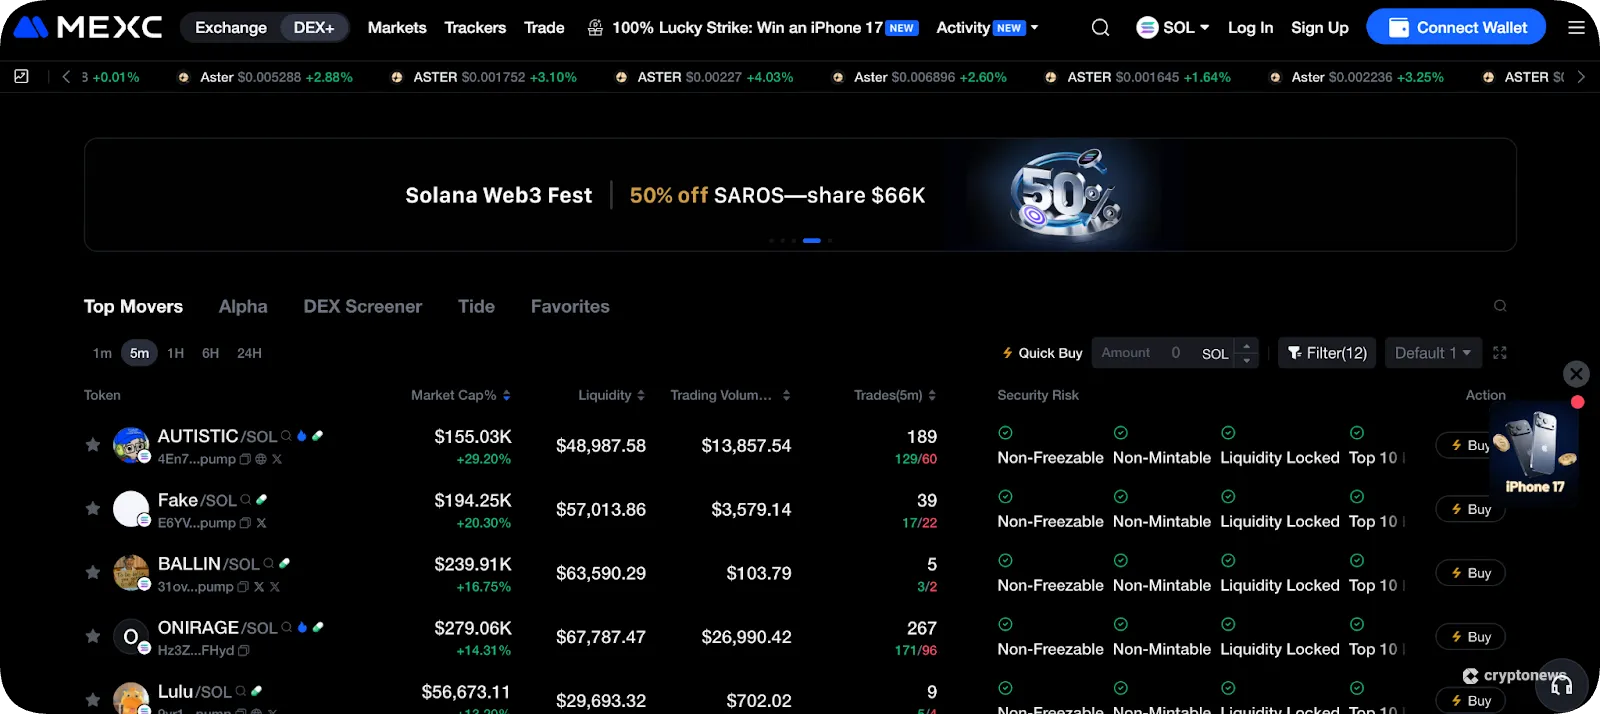Click the token list search icon
Image resolution: width=1600 pixels, height=714 pixels.
pyautogui.click(x=1499, y=306)
